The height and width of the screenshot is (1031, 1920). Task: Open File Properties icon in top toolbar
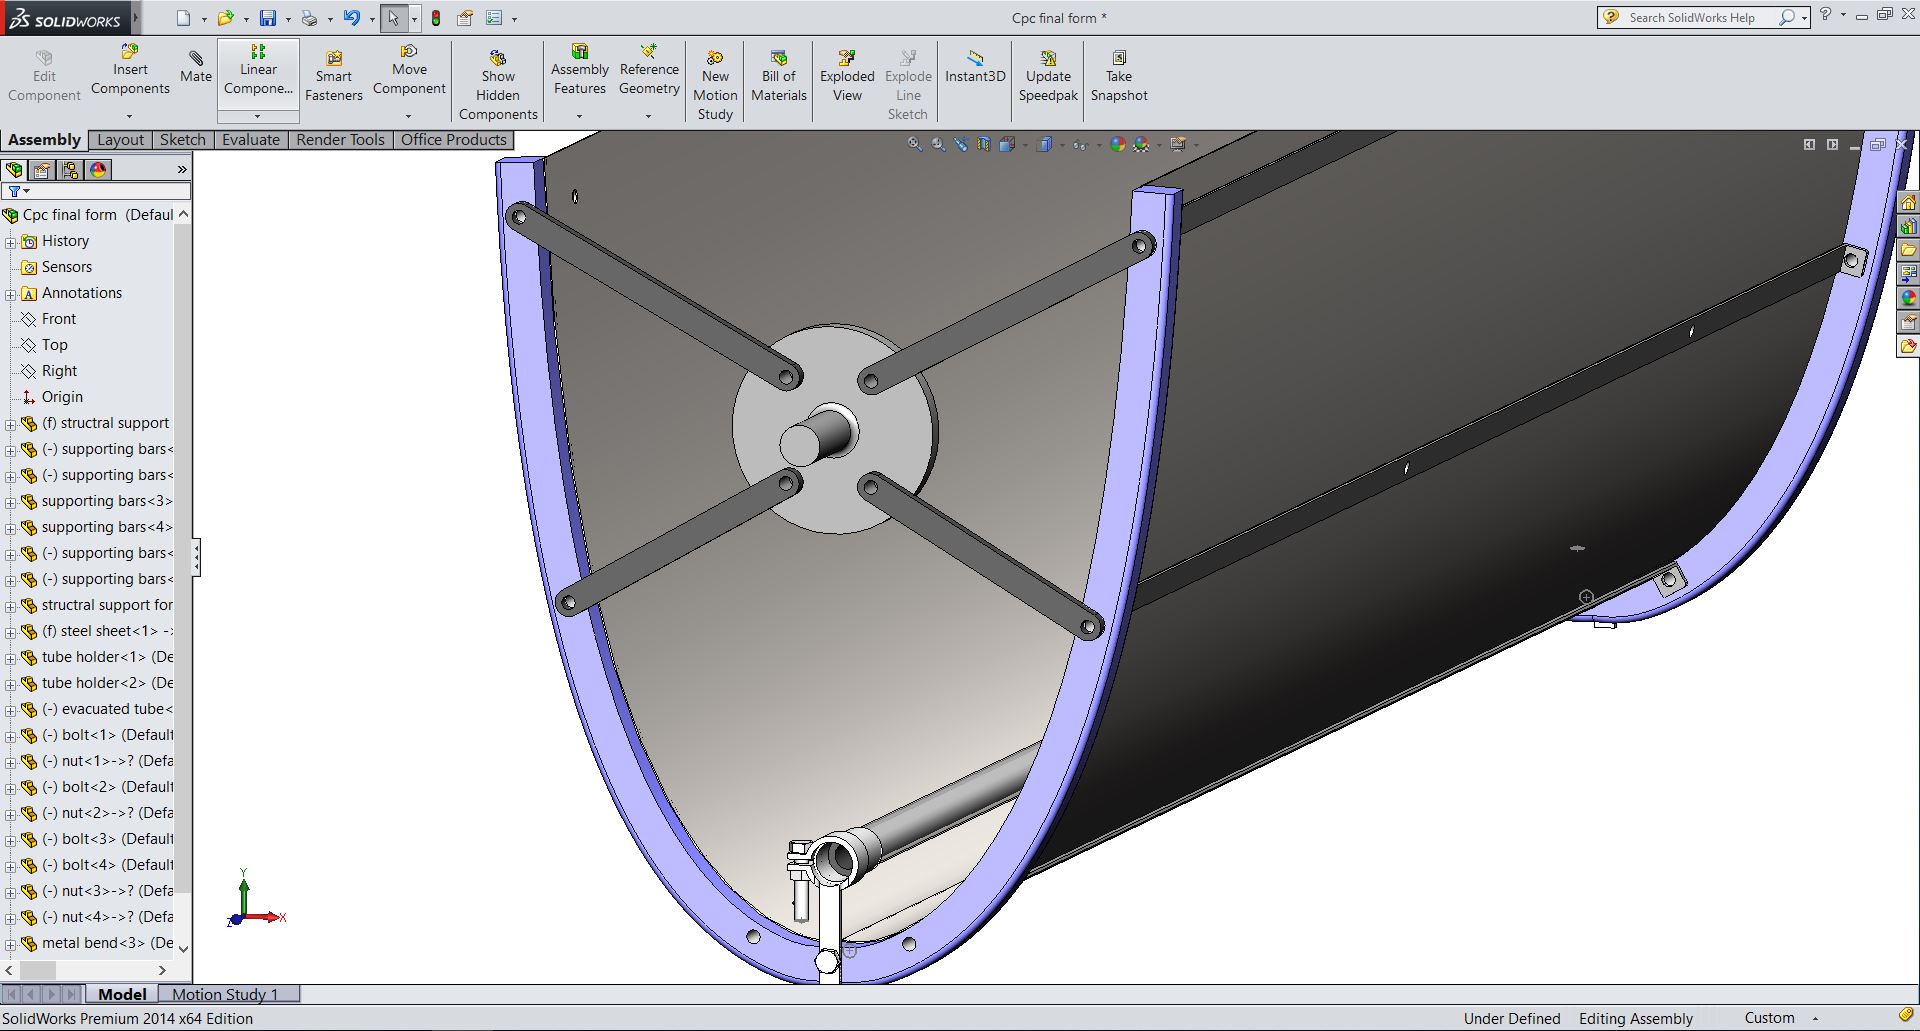465,18
